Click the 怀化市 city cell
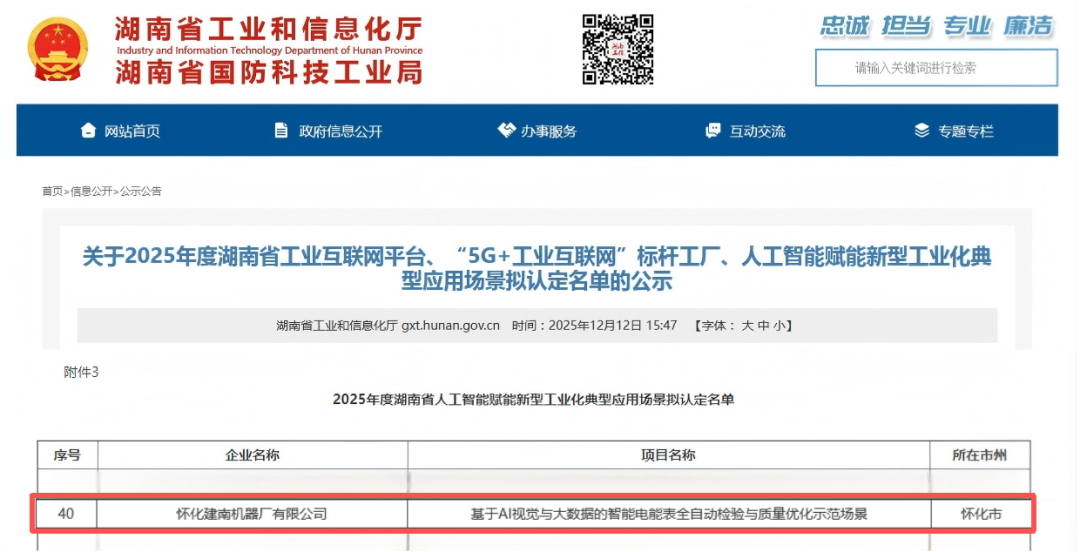This screenshot has width=1080, height=552. [x=981, y=514]
